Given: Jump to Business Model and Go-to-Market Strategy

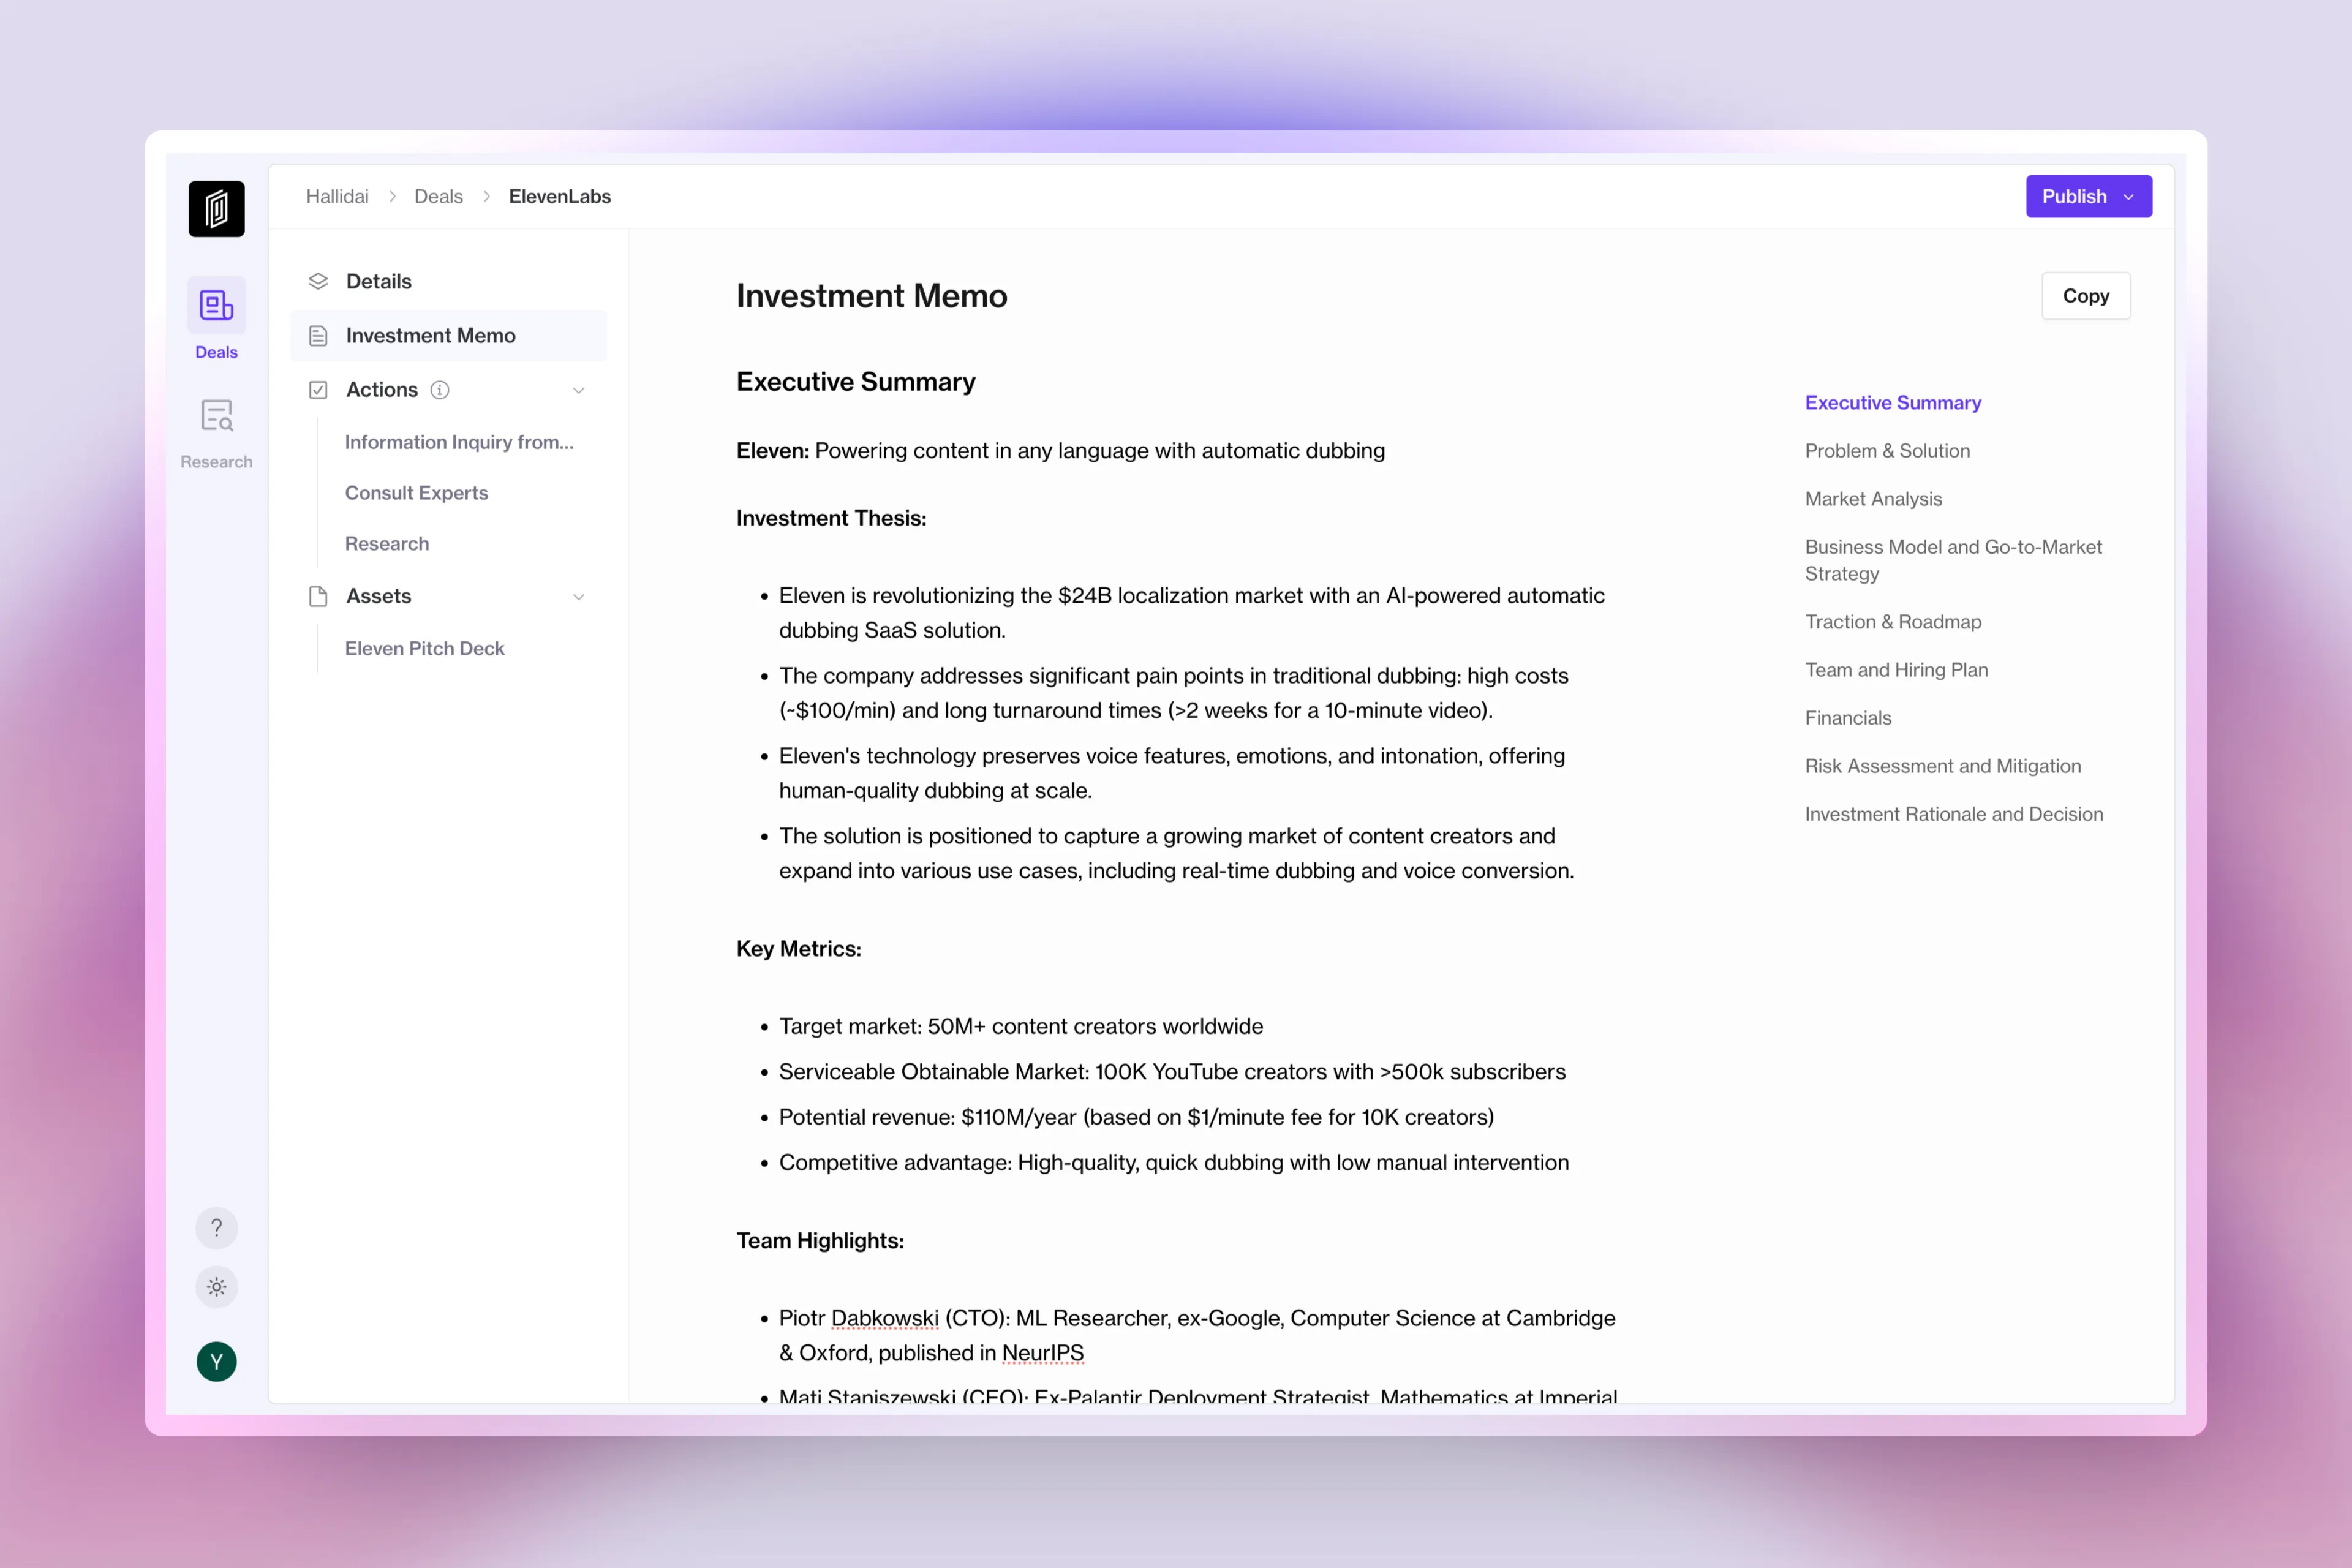Looking at the screenshot, I should (1953, 560).
